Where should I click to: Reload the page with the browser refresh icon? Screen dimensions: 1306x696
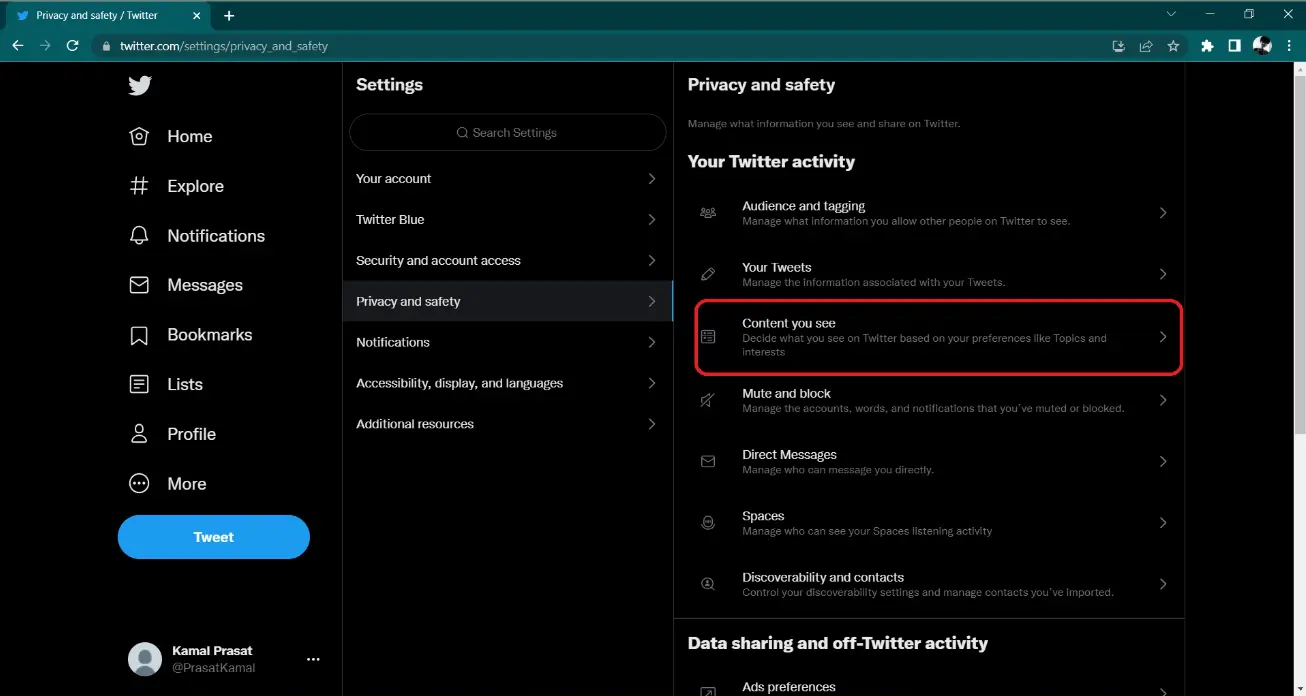(72, 46)
